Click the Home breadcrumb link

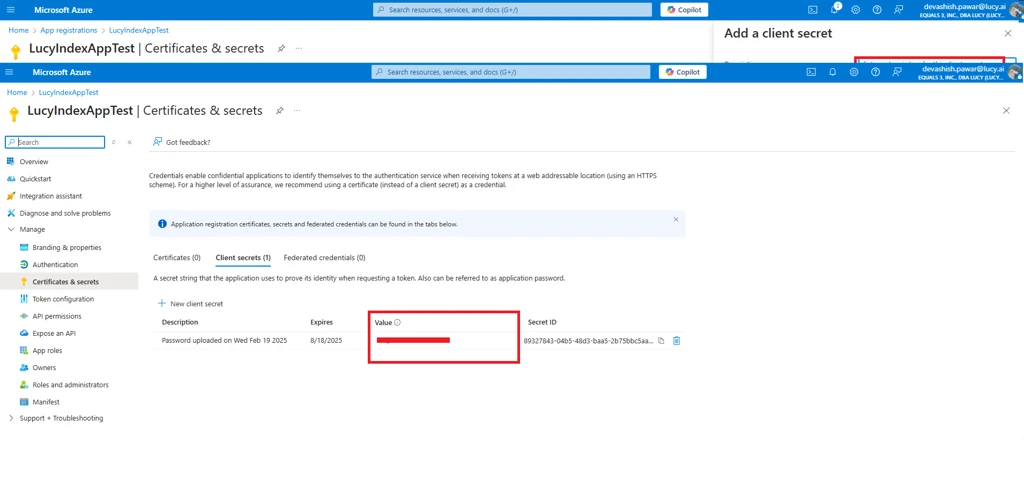click(17, 93)
